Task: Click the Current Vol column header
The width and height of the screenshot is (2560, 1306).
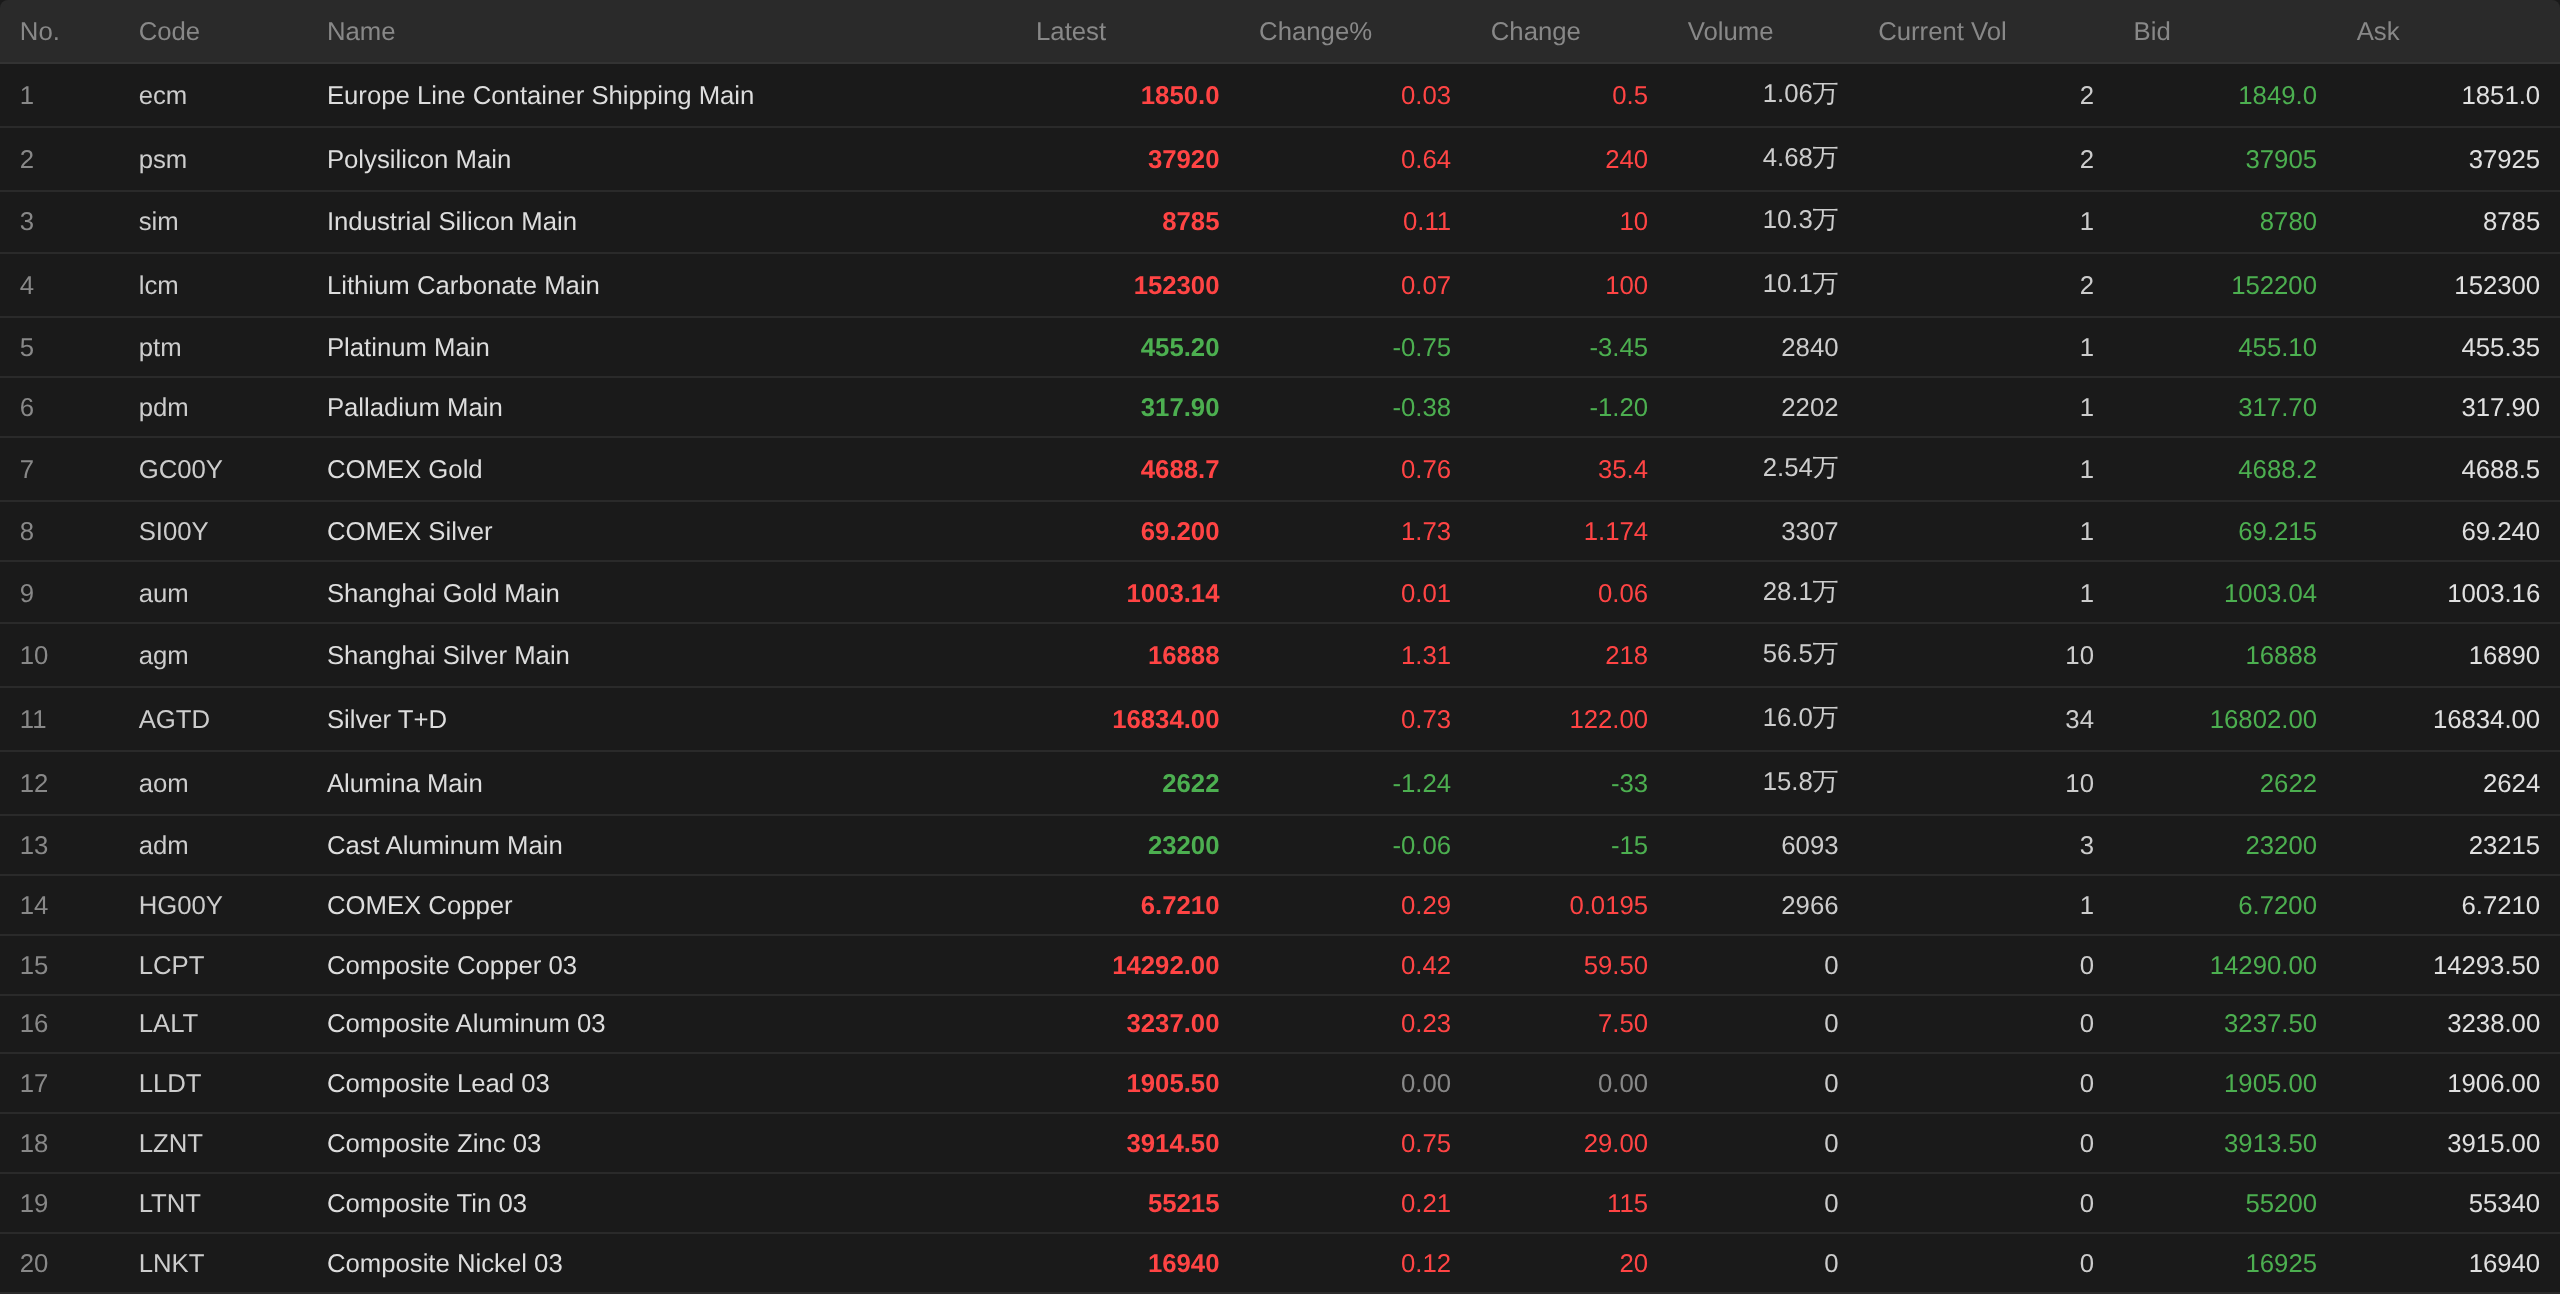Action: [x=1942, y=32]
